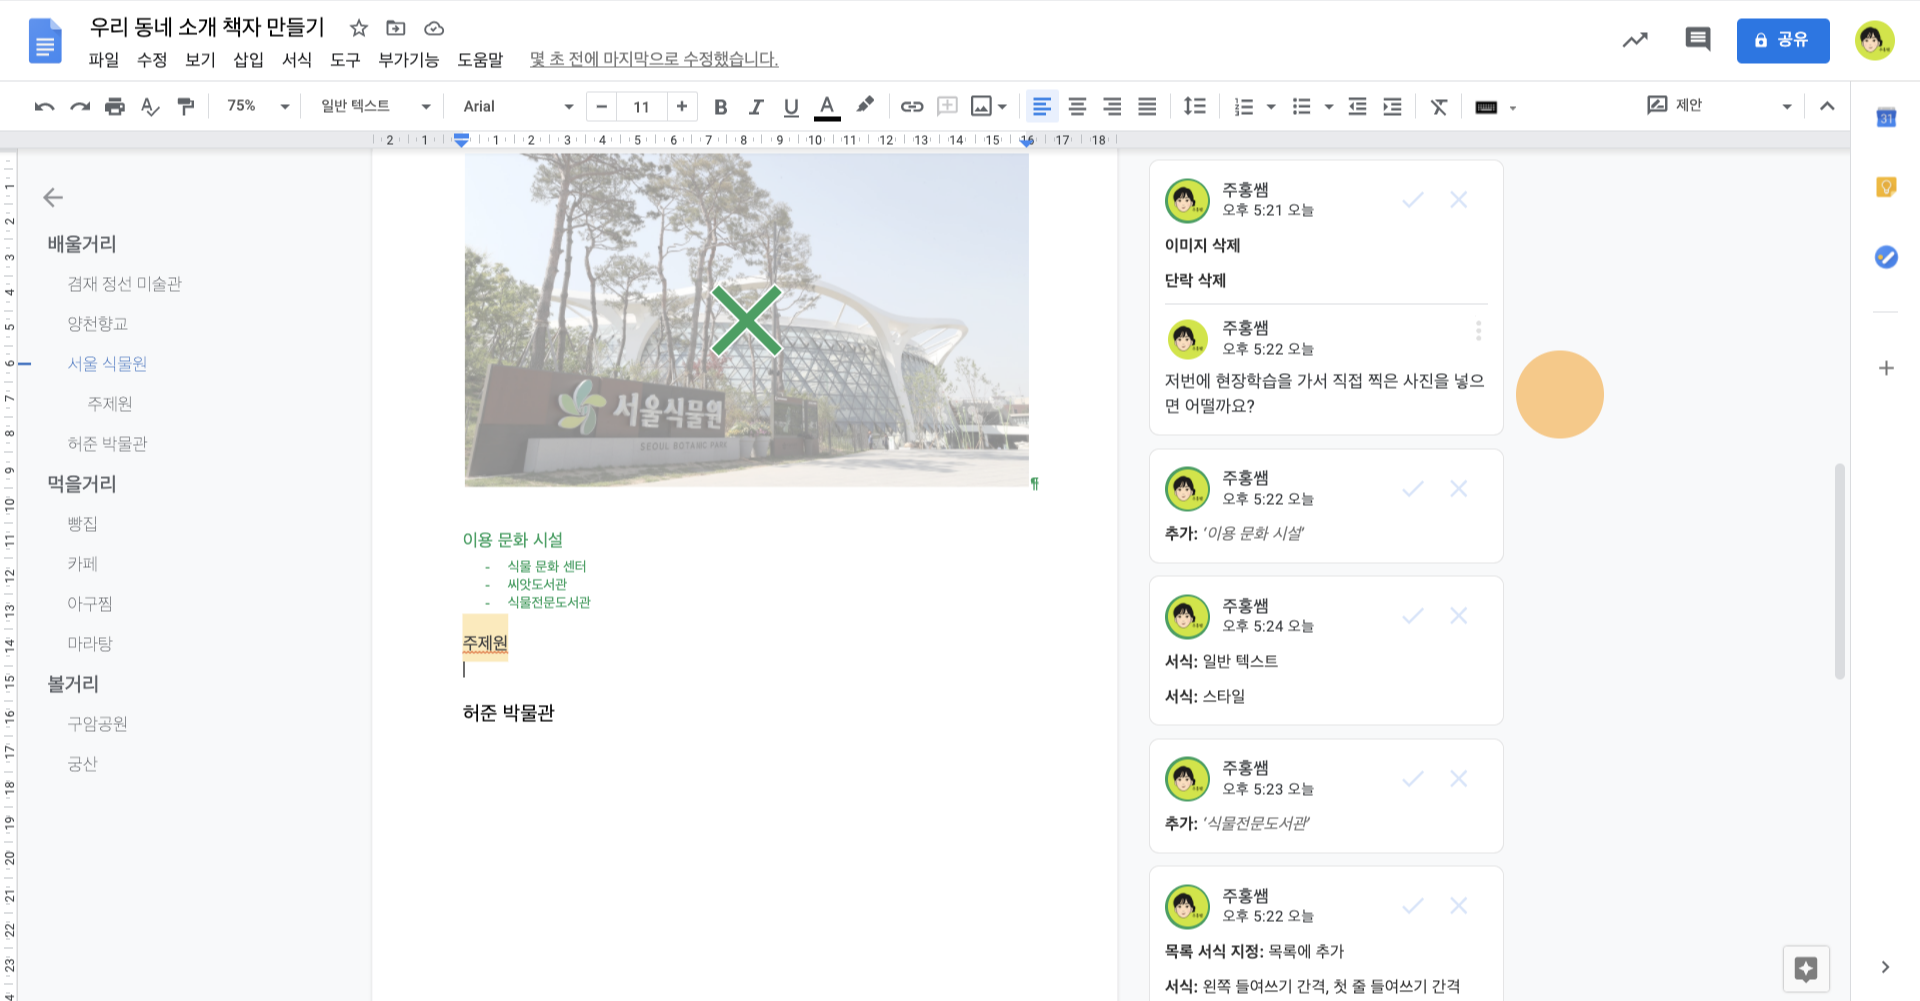The height and width of the screenshot is (1001, 1920).
Task: Open the 수정 menu
Action: point(152,60)
